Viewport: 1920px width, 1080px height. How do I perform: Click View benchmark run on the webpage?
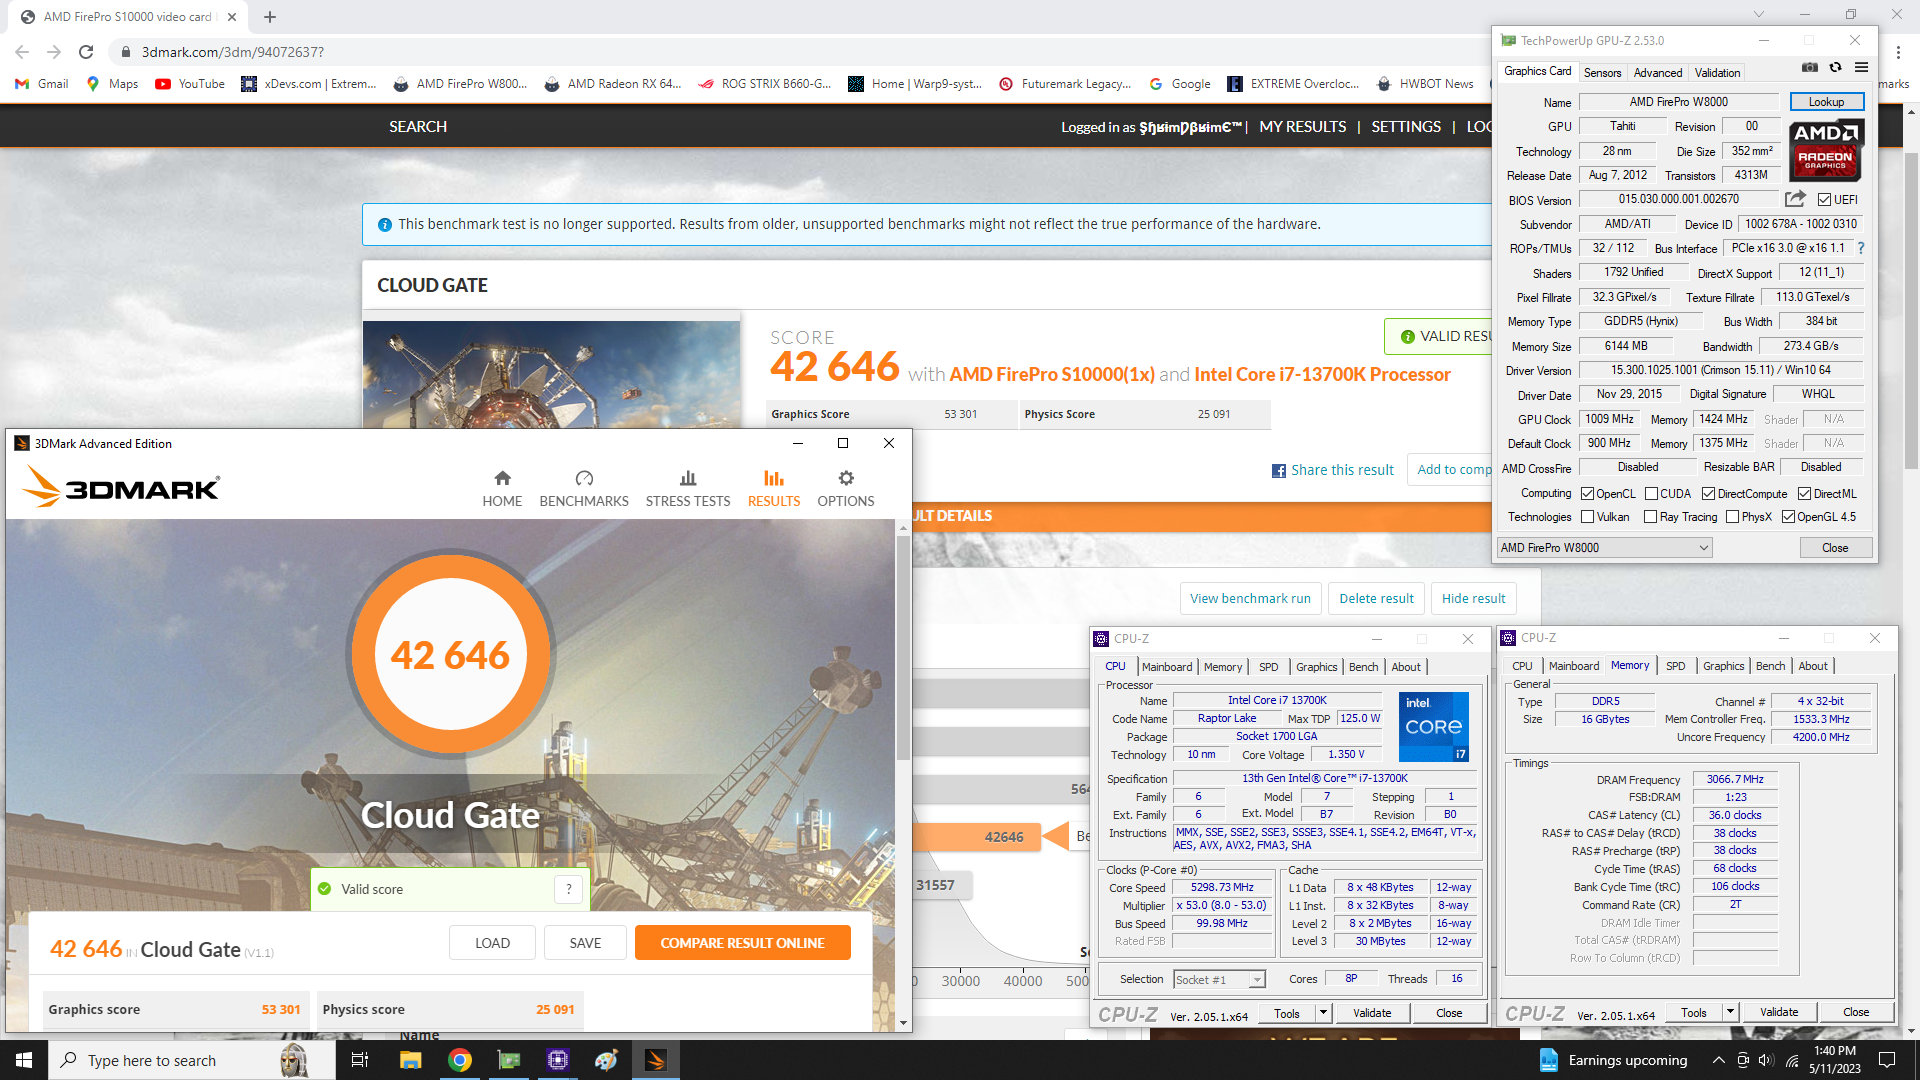pyautogui.click(x=1250, y=599)
